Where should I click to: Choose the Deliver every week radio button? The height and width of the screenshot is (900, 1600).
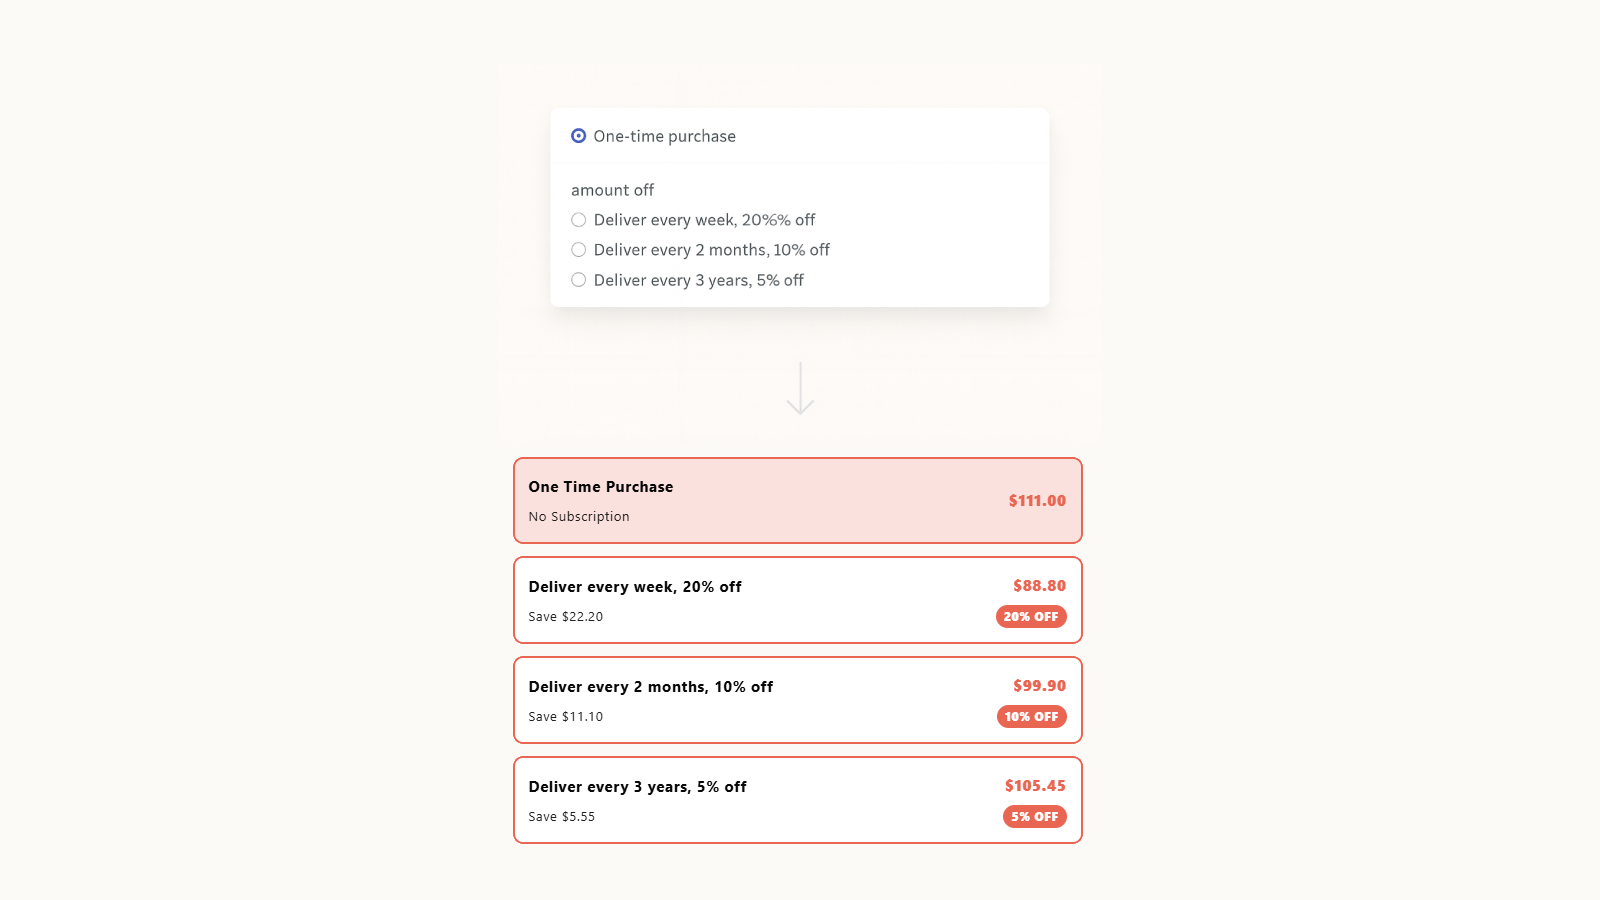point(579,220)
